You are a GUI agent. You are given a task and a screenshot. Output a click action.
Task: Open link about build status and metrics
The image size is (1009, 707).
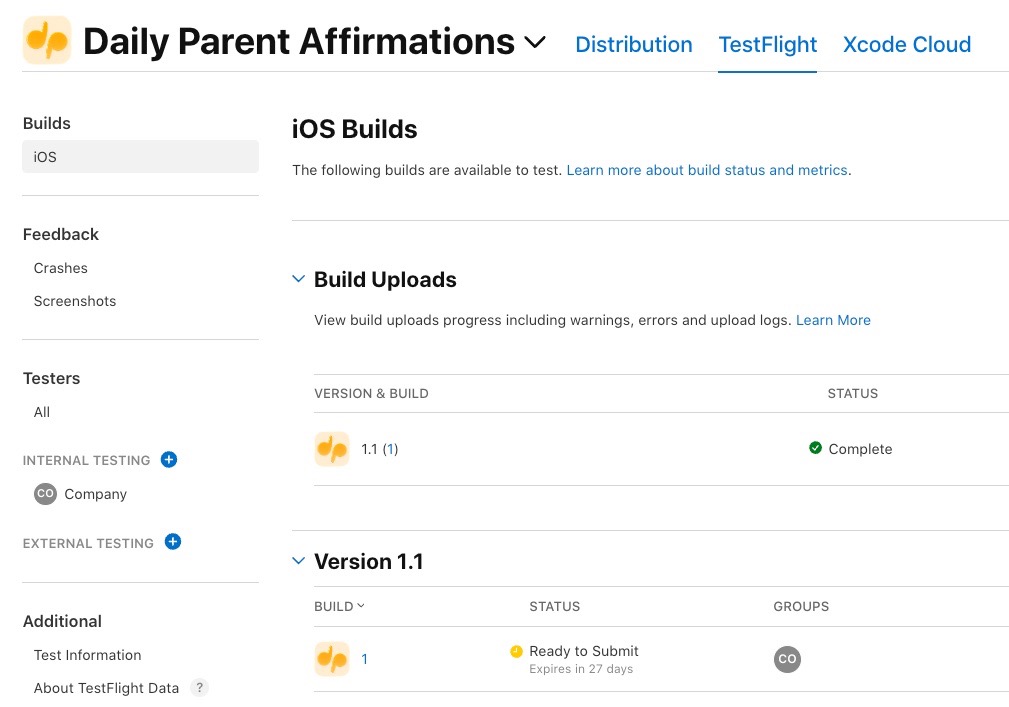click(x=706, y=170)
